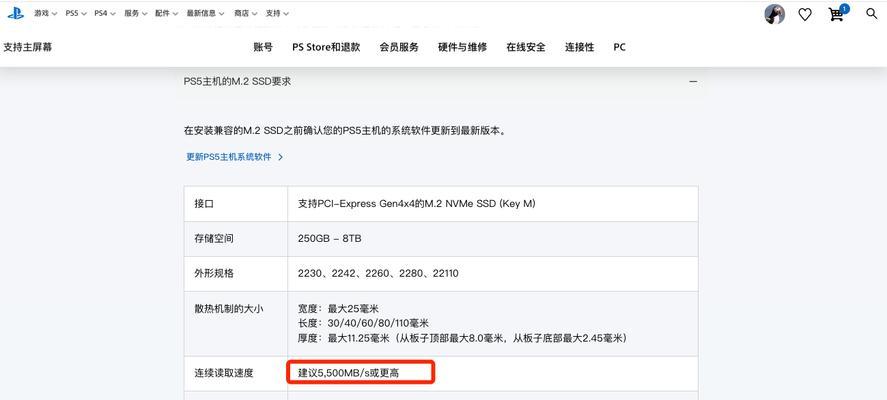Open the shopping cart icon
This screenshot has width=887, height=400.
point(837,14)
